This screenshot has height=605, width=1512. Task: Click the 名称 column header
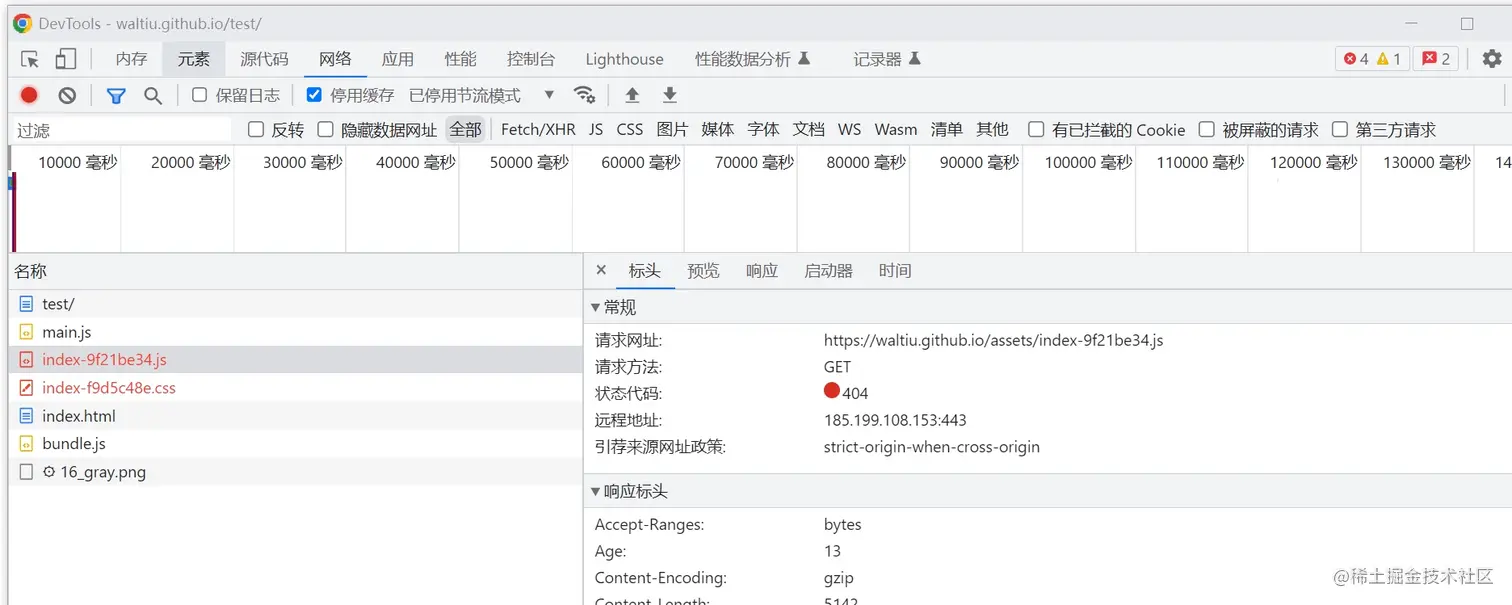pos(295,271)
